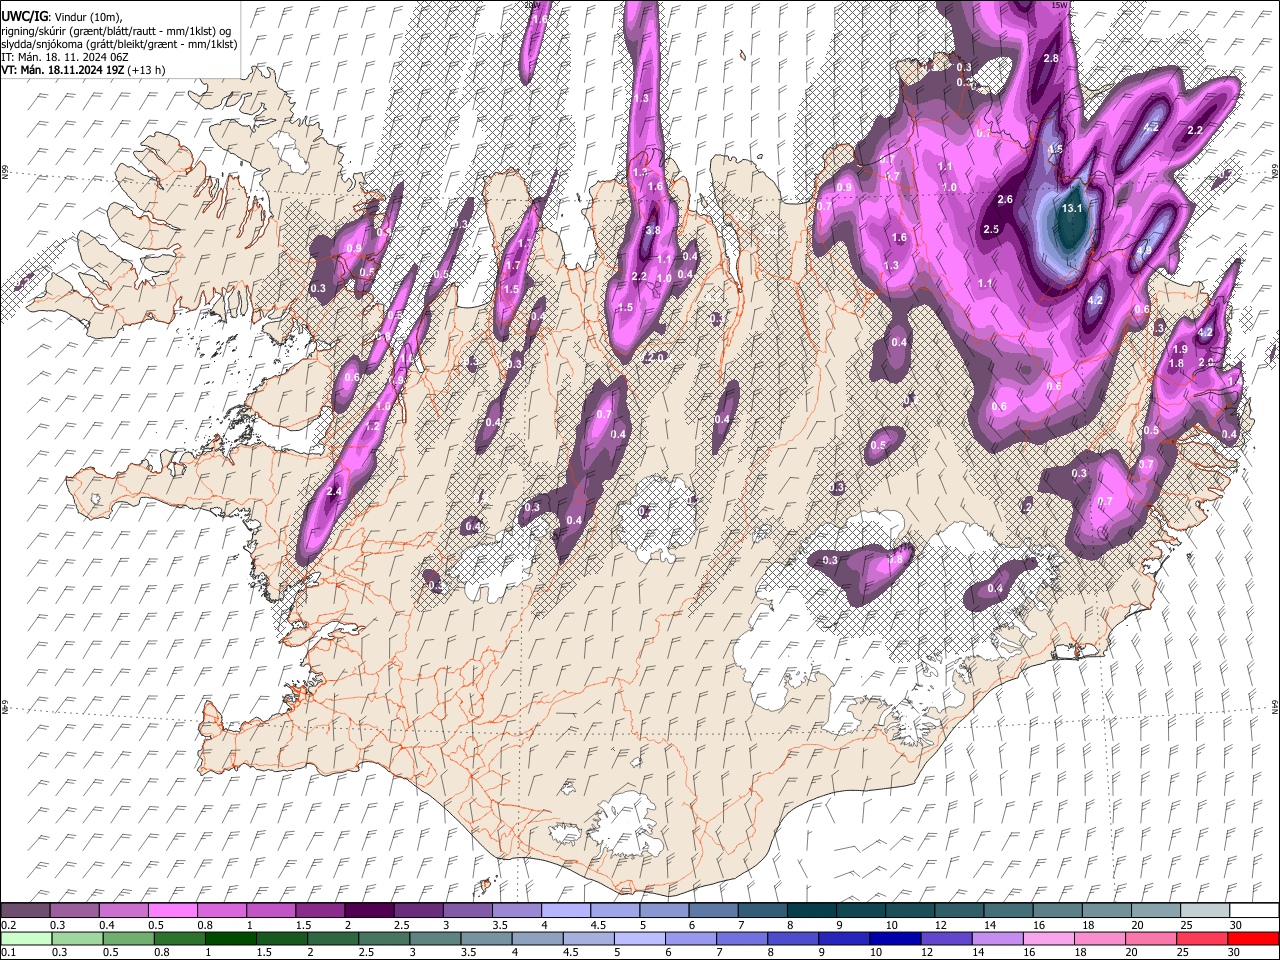Click the 'slydda/snjókoma' legend description line
The image size is (1280, 960).
pos(119,44)
